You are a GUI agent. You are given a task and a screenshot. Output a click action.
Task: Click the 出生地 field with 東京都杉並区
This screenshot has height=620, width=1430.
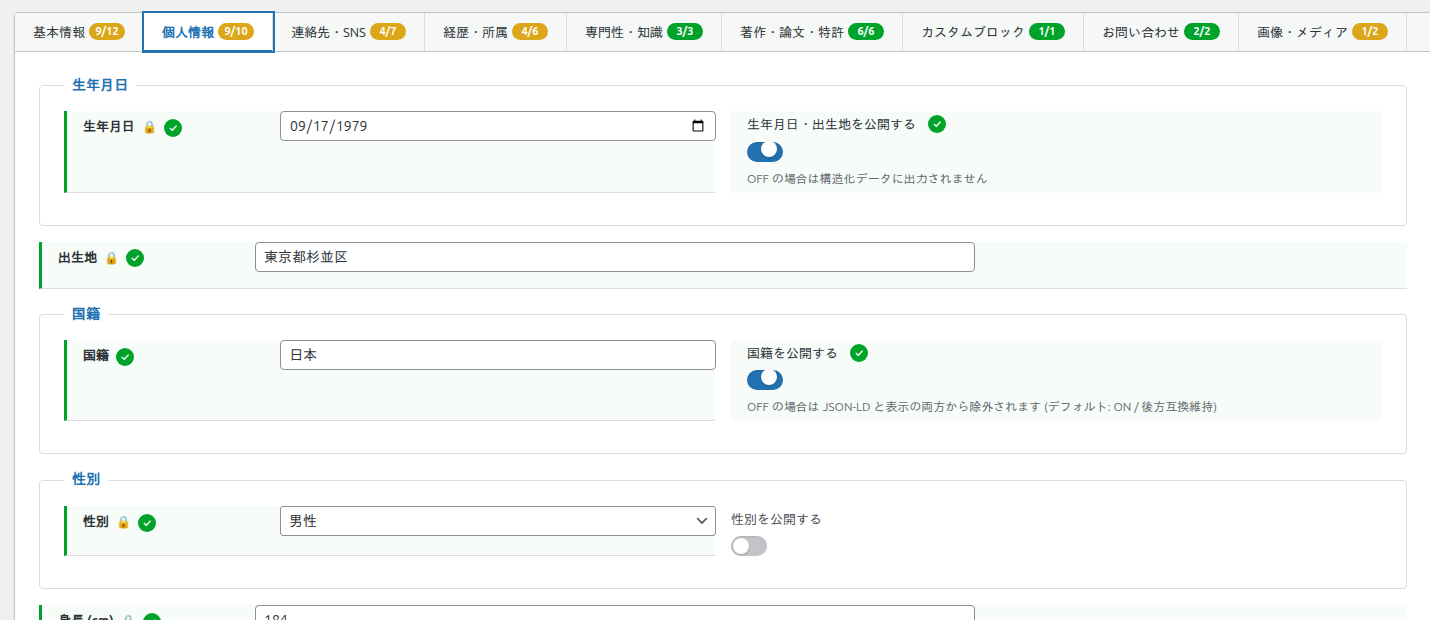[x=615, y=257]
